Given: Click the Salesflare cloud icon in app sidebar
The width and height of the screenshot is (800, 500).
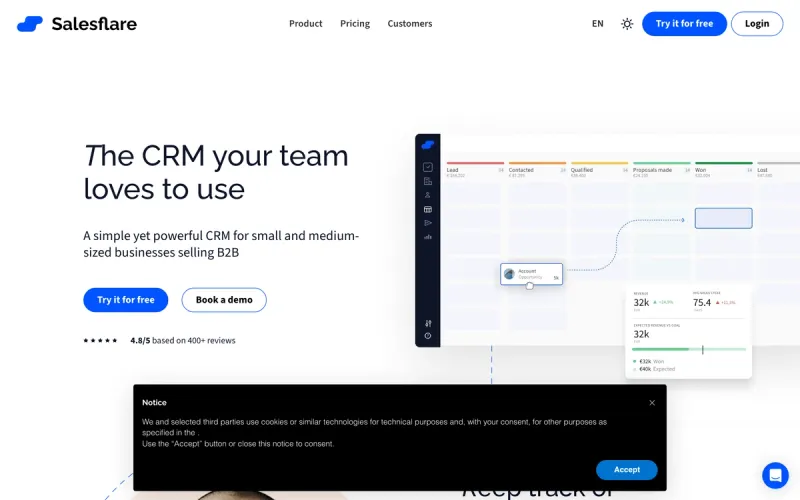Looking at the screenshot, I should pos(428,145).
